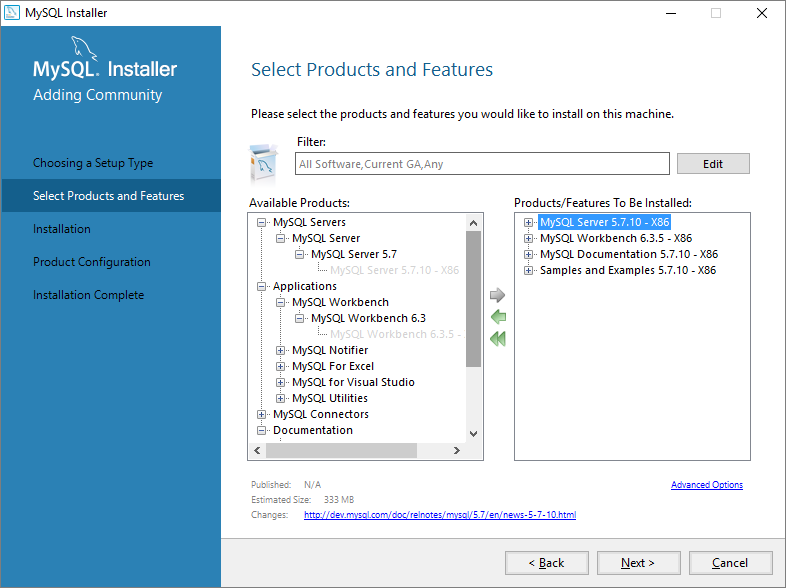Minimize the MySQL Installer window
The width and height of the screenshot is (786, 588).
pos(671,13)
